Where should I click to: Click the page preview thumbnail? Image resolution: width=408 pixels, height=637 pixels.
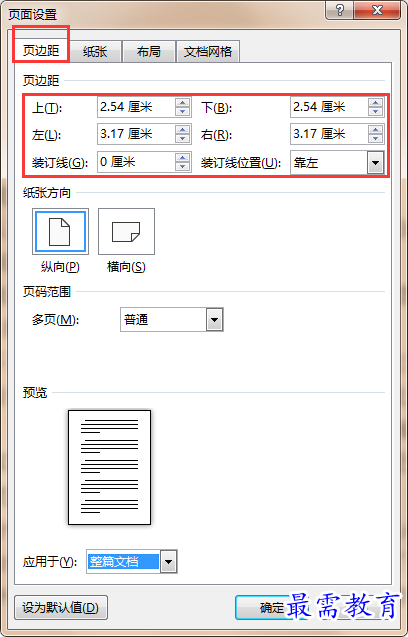[x=109, y=467]
